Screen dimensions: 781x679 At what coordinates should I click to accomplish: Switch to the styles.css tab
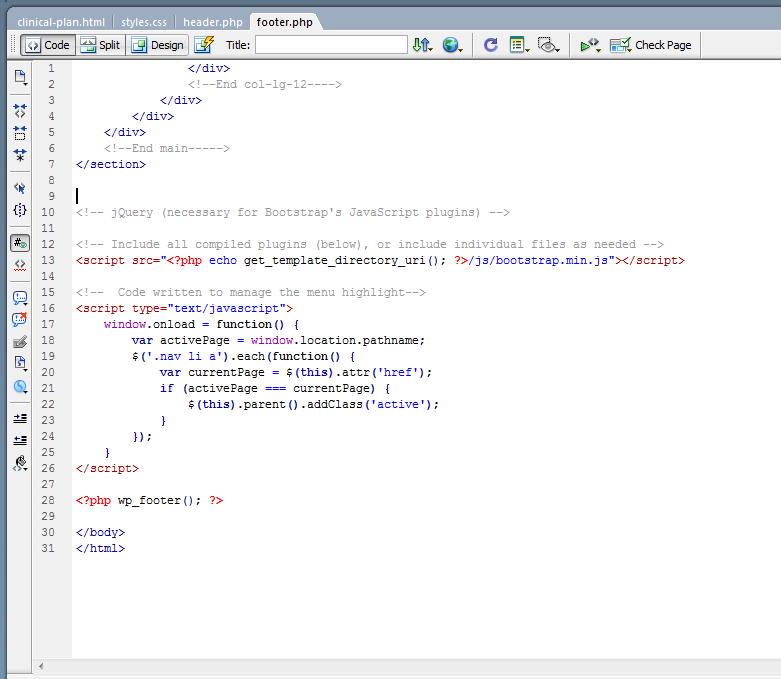pos(144,22)
